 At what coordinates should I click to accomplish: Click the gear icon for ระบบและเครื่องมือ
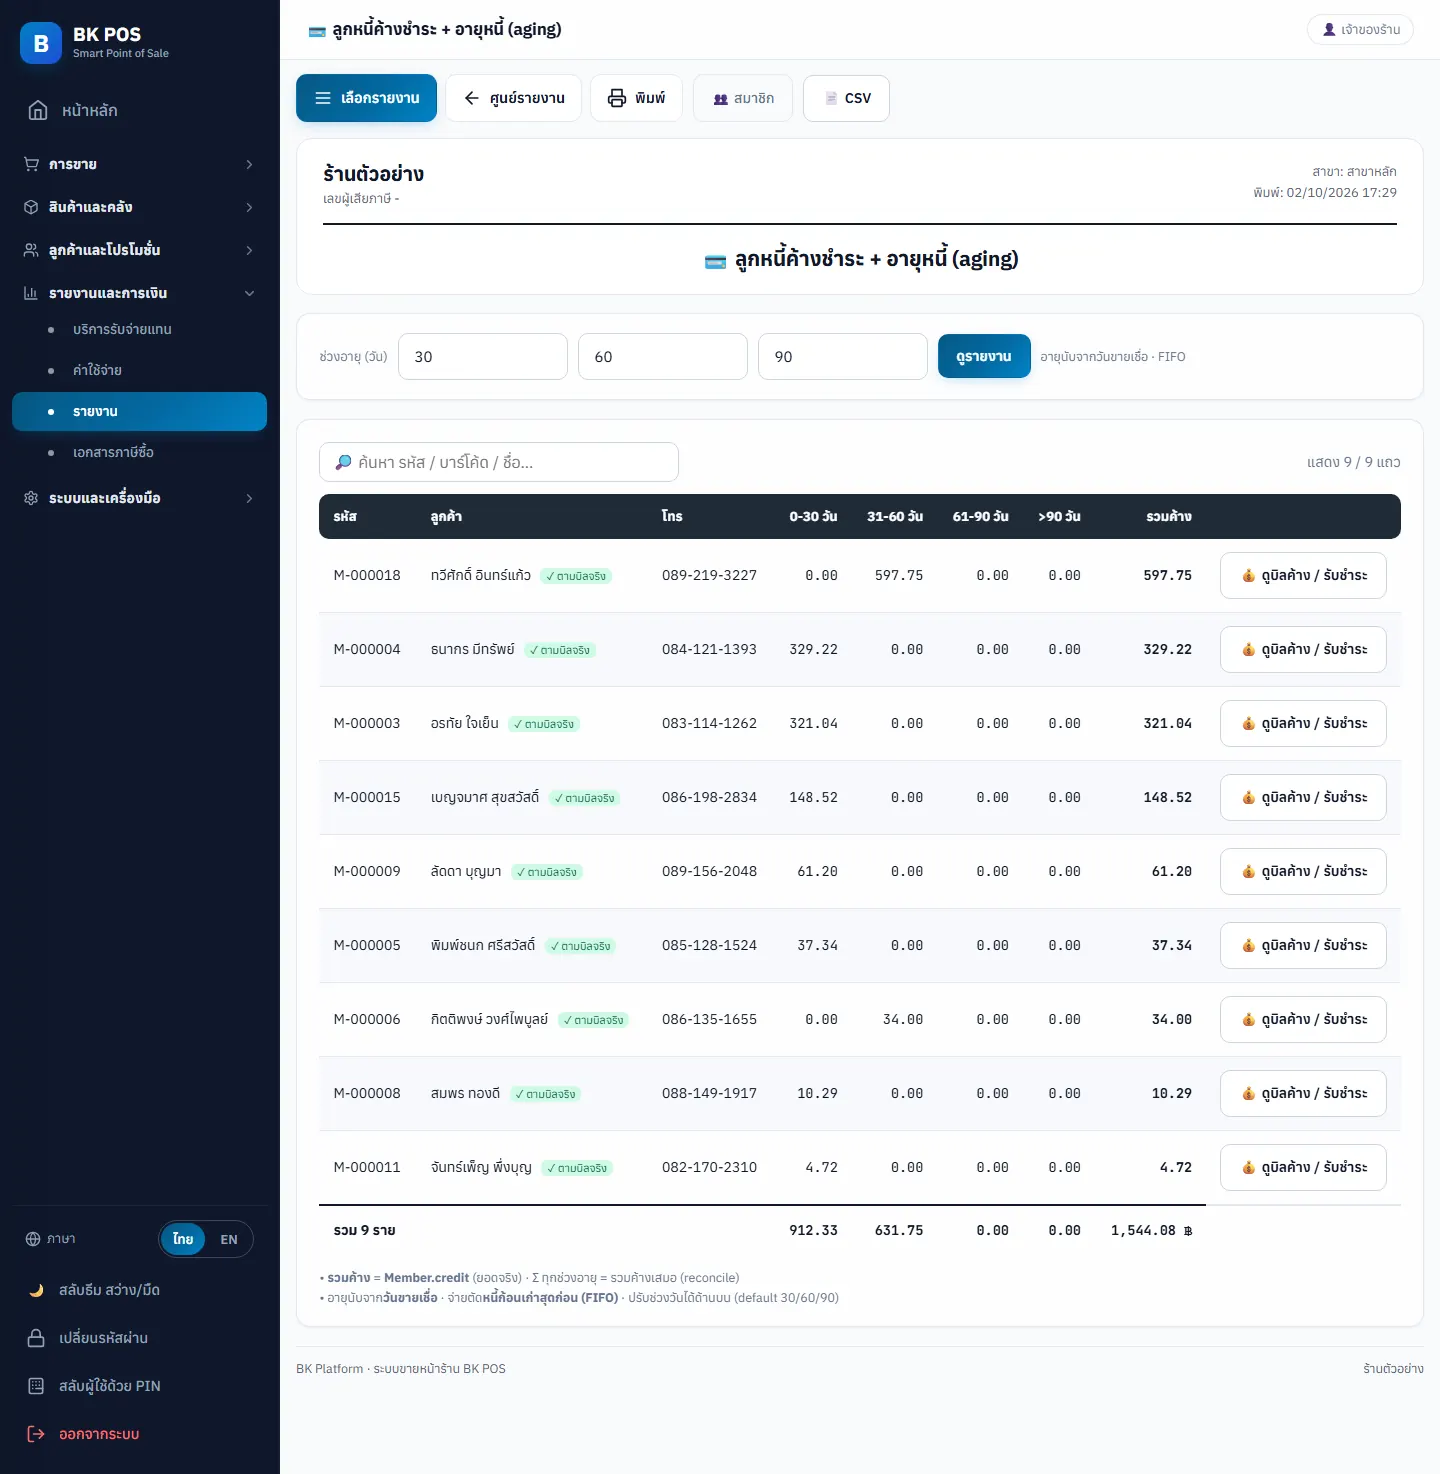pyautogui.click(x=31, y=498)
